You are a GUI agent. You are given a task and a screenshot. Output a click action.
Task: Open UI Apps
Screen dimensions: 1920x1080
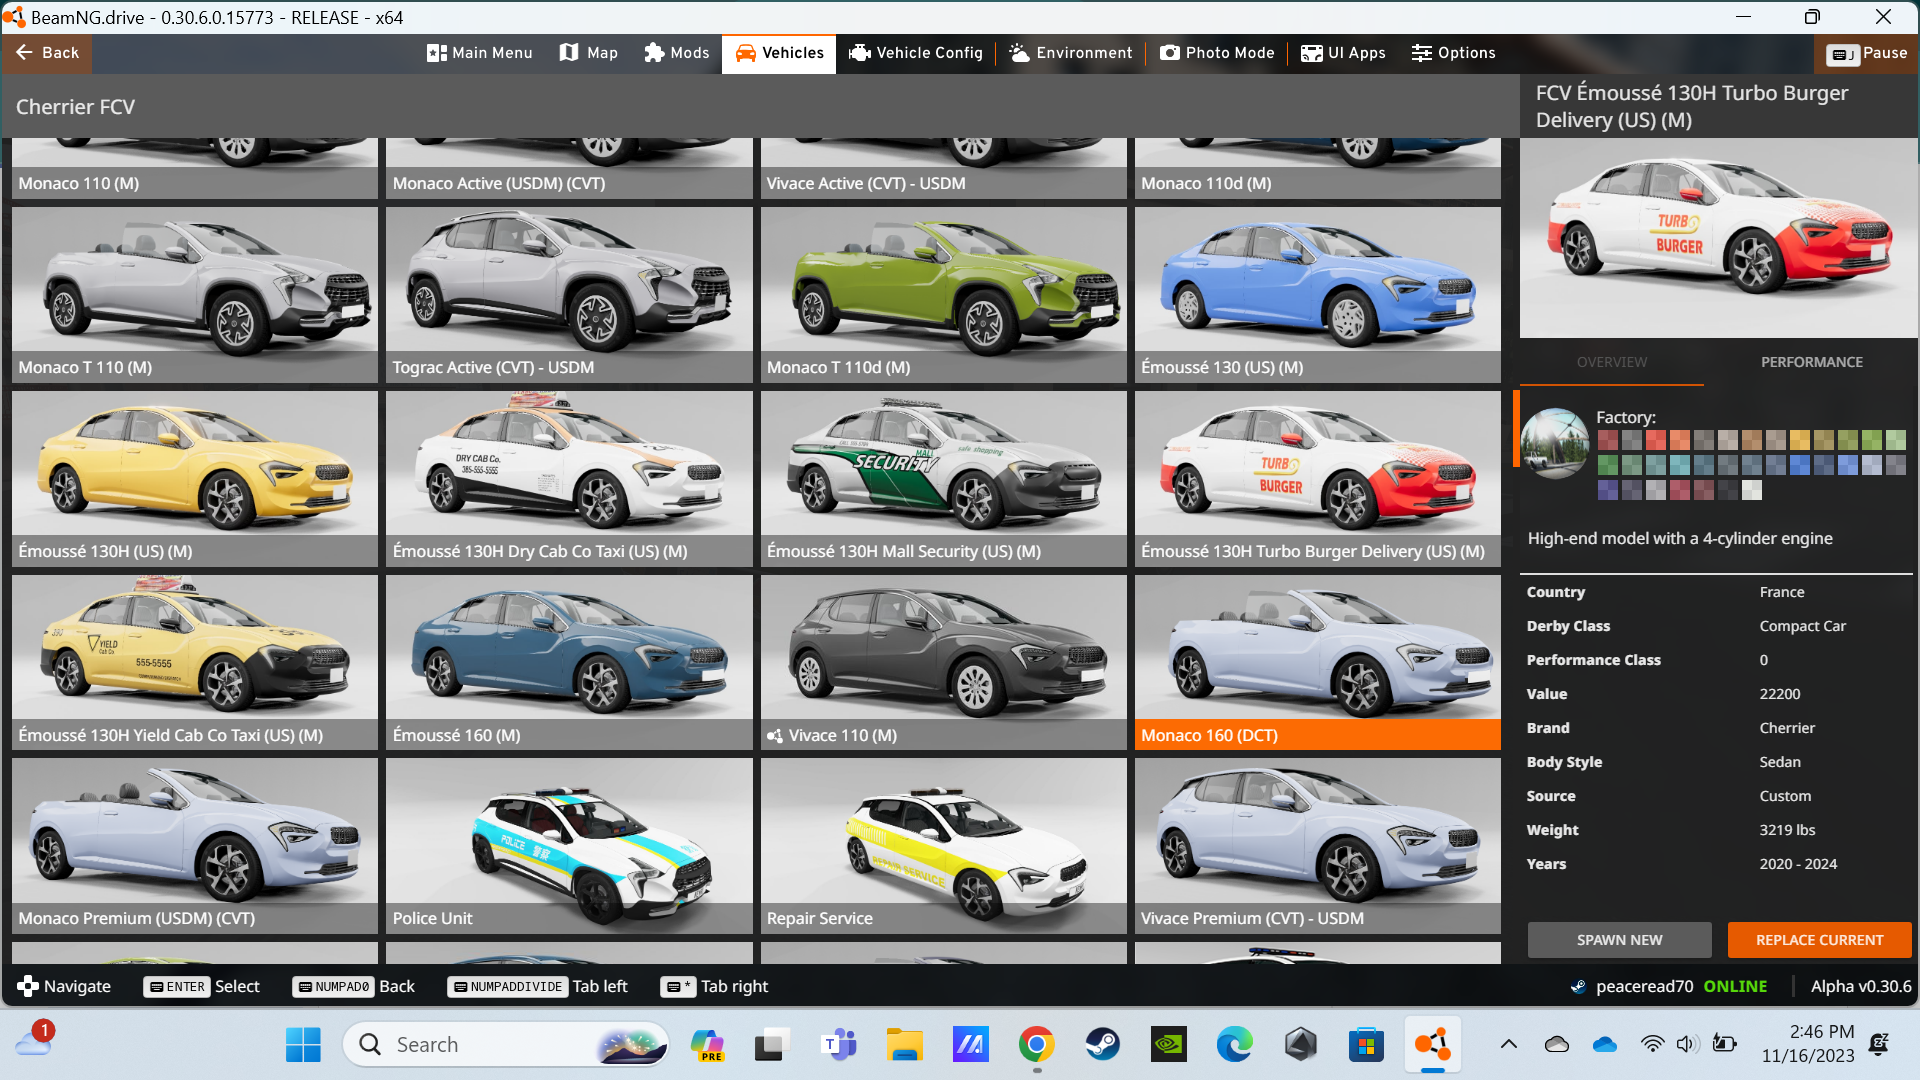[1343, 53]
